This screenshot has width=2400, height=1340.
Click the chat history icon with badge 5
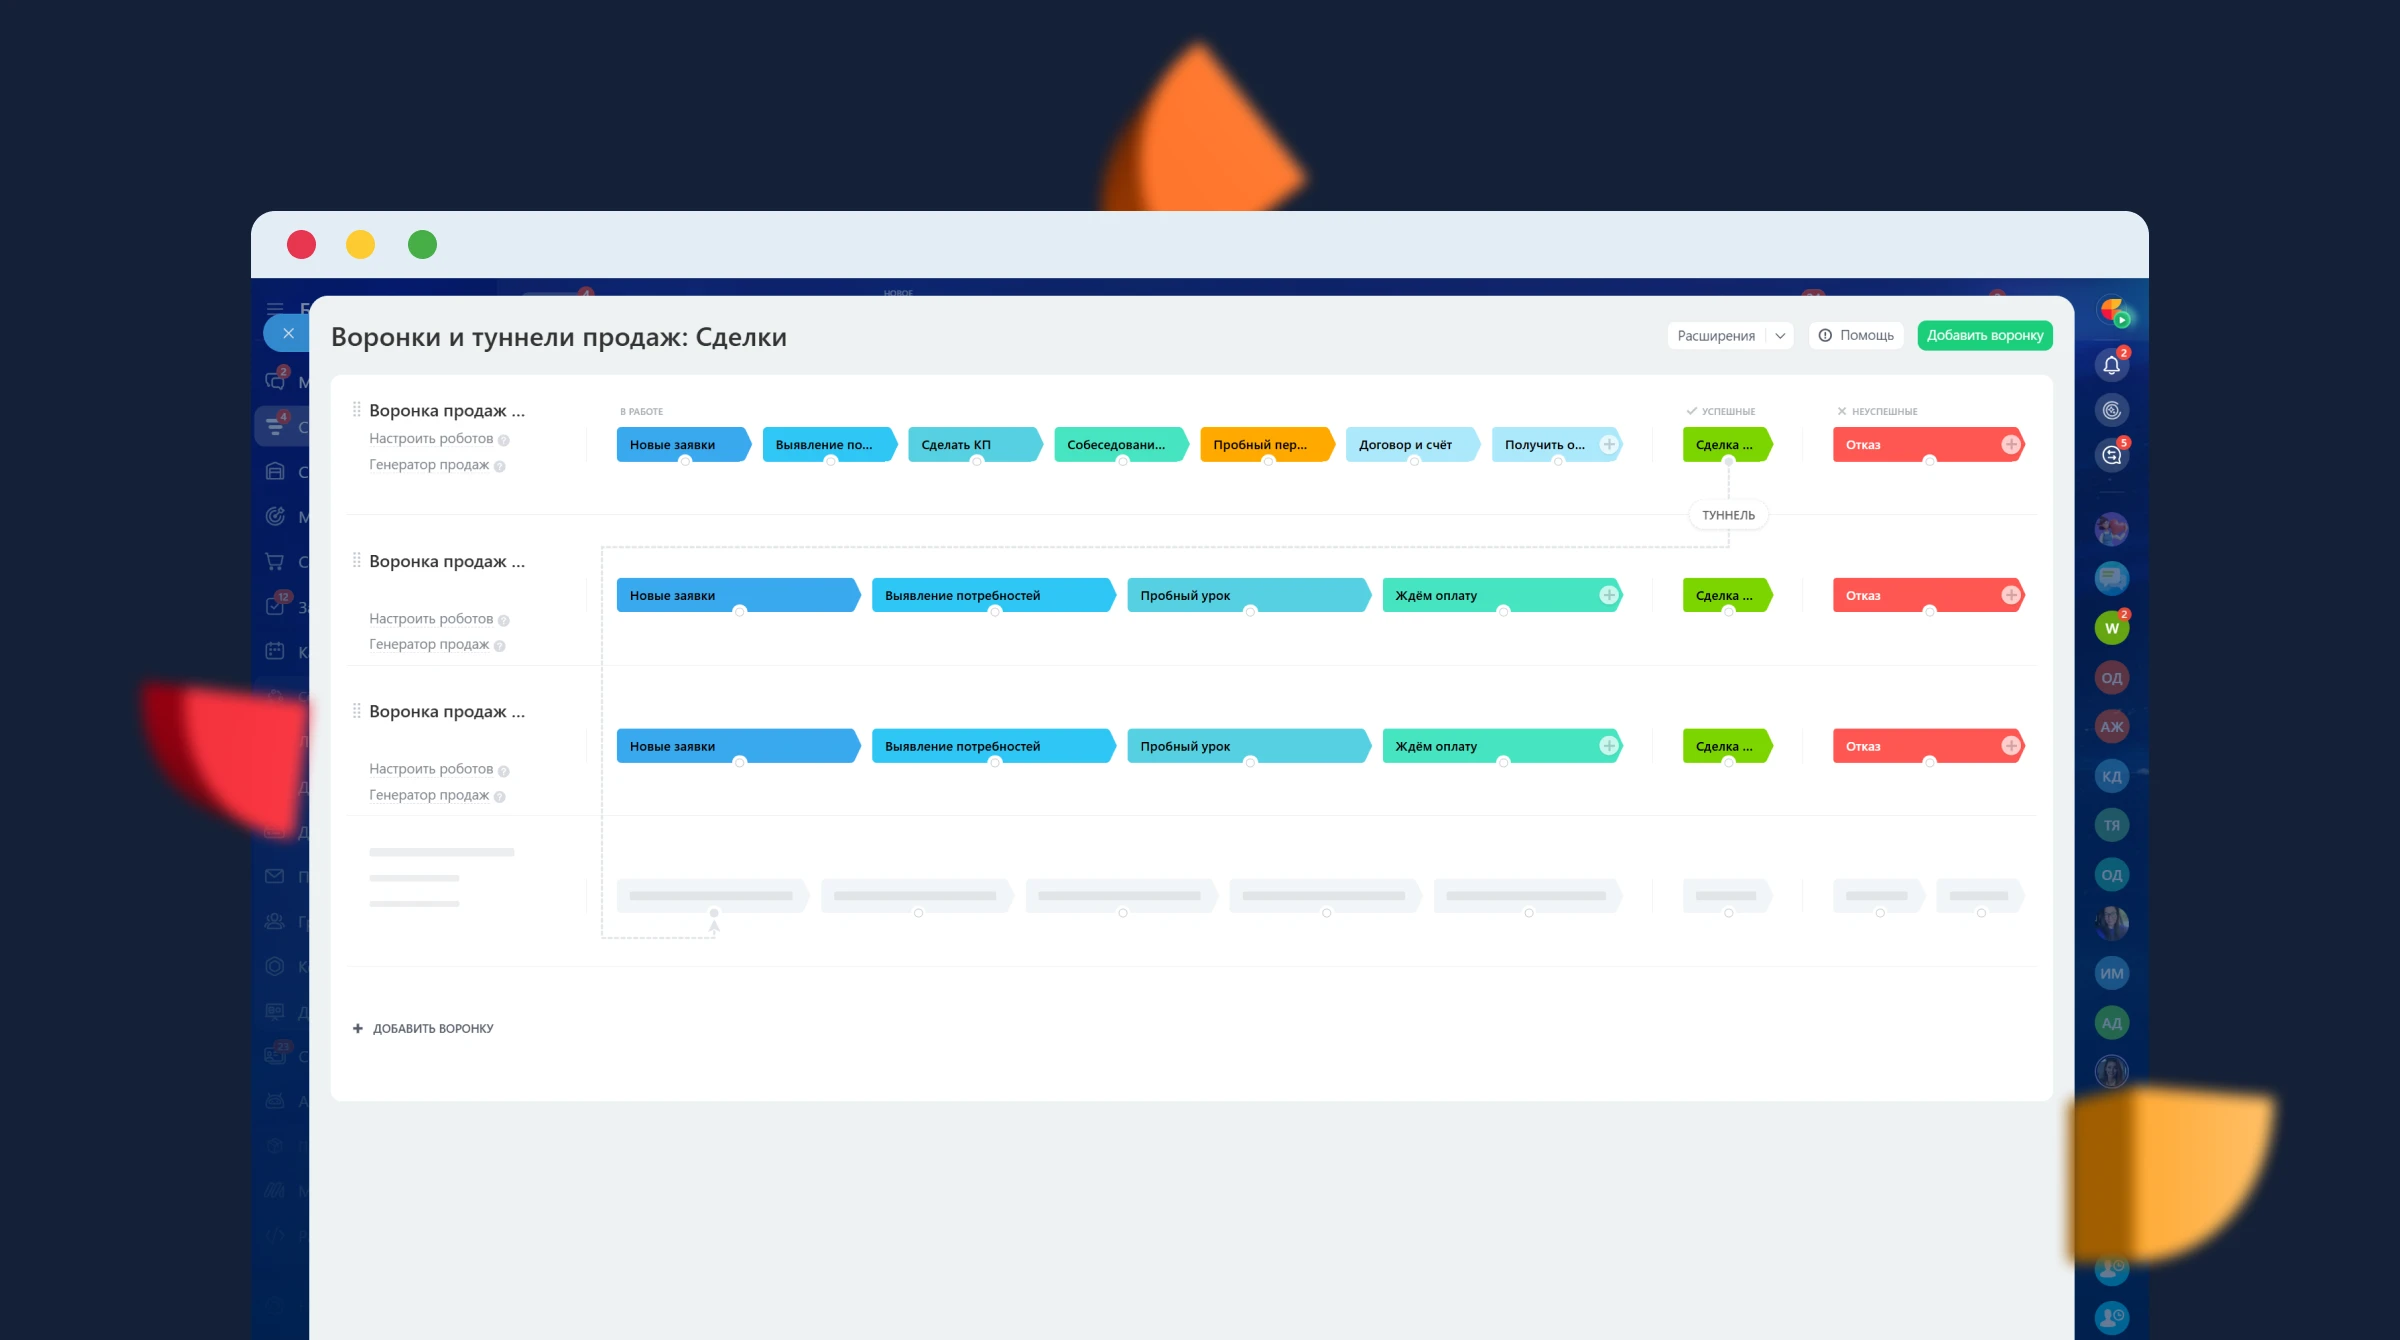tap(2111, 456)
